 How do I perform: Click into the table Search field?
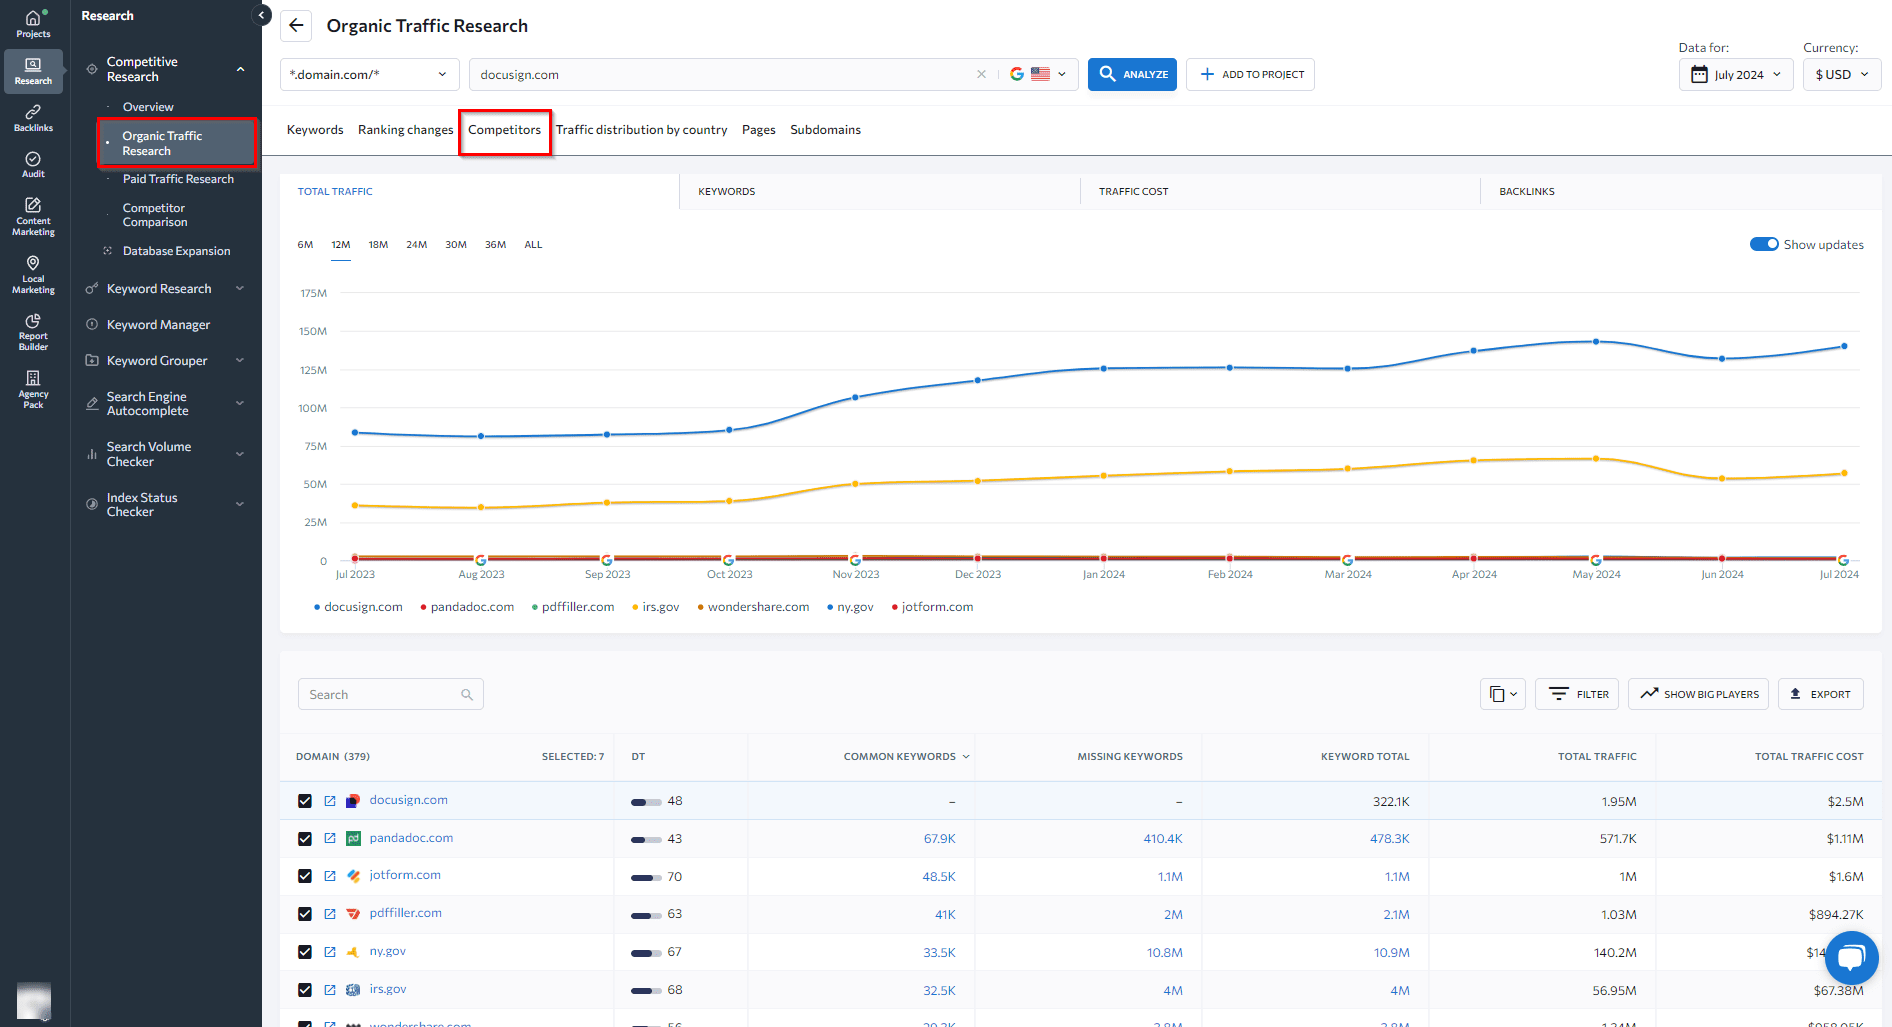point(390,694)
